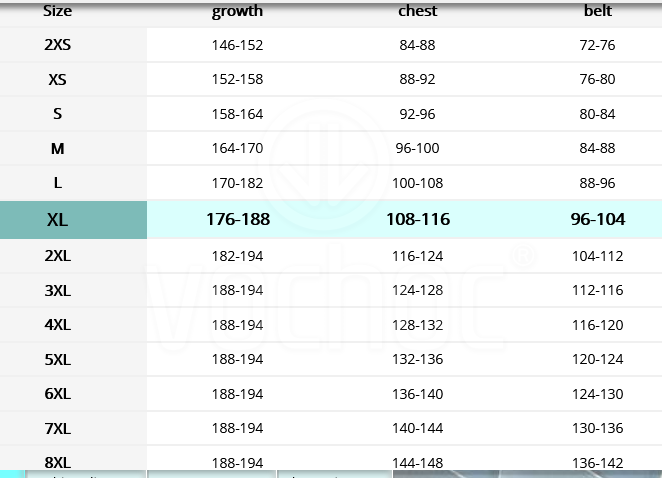Viewport: 662px width, 478px height.
Task: Click the XL chest value 108-116
Action: coord(418,219)
